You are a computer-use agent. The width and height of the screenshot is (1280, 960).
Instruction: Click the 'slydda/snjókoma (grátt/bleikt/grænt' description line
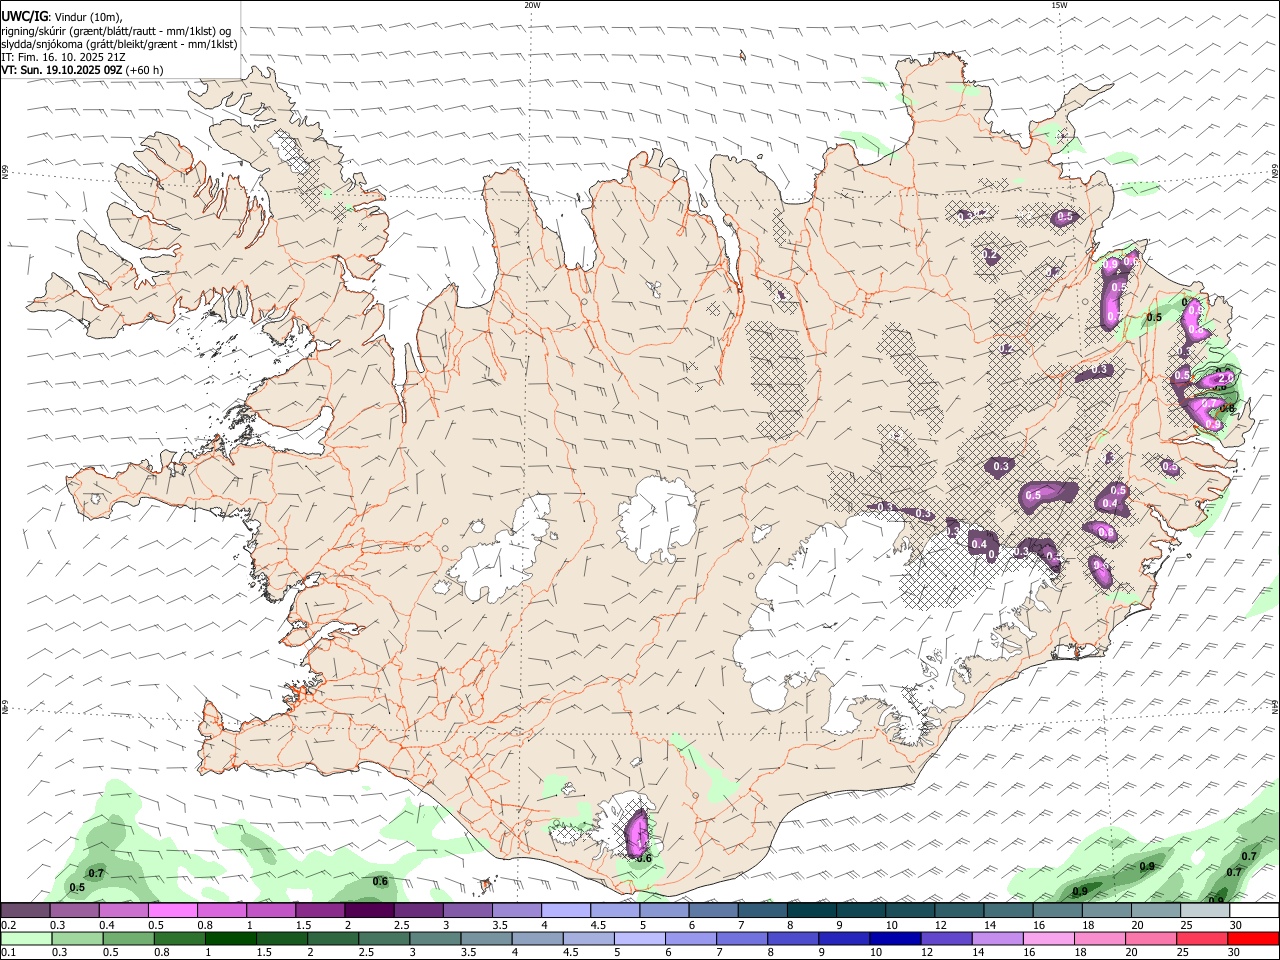click(x=120, y=44)
